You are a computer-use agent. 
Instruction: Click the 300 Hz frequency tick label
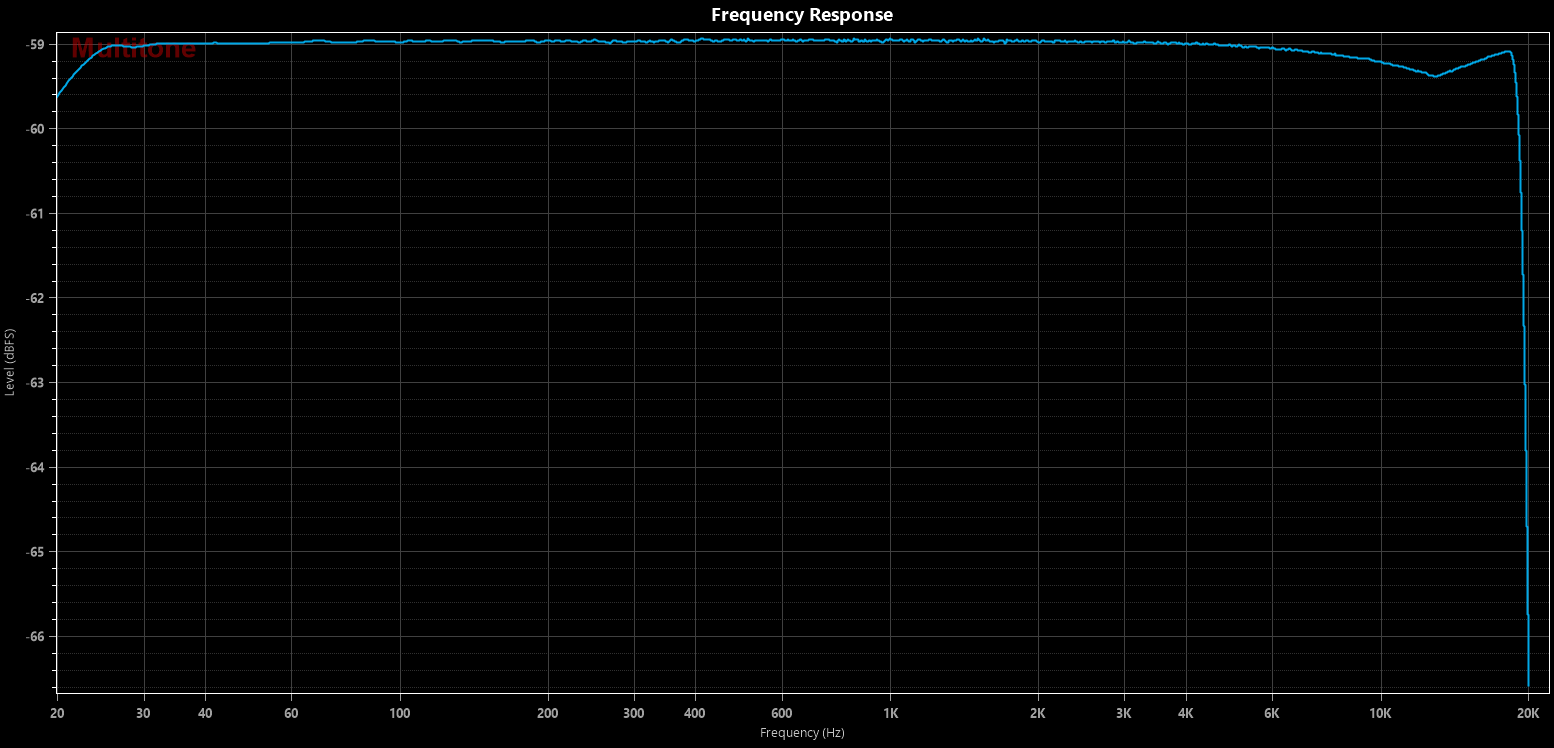coord(633,713)
